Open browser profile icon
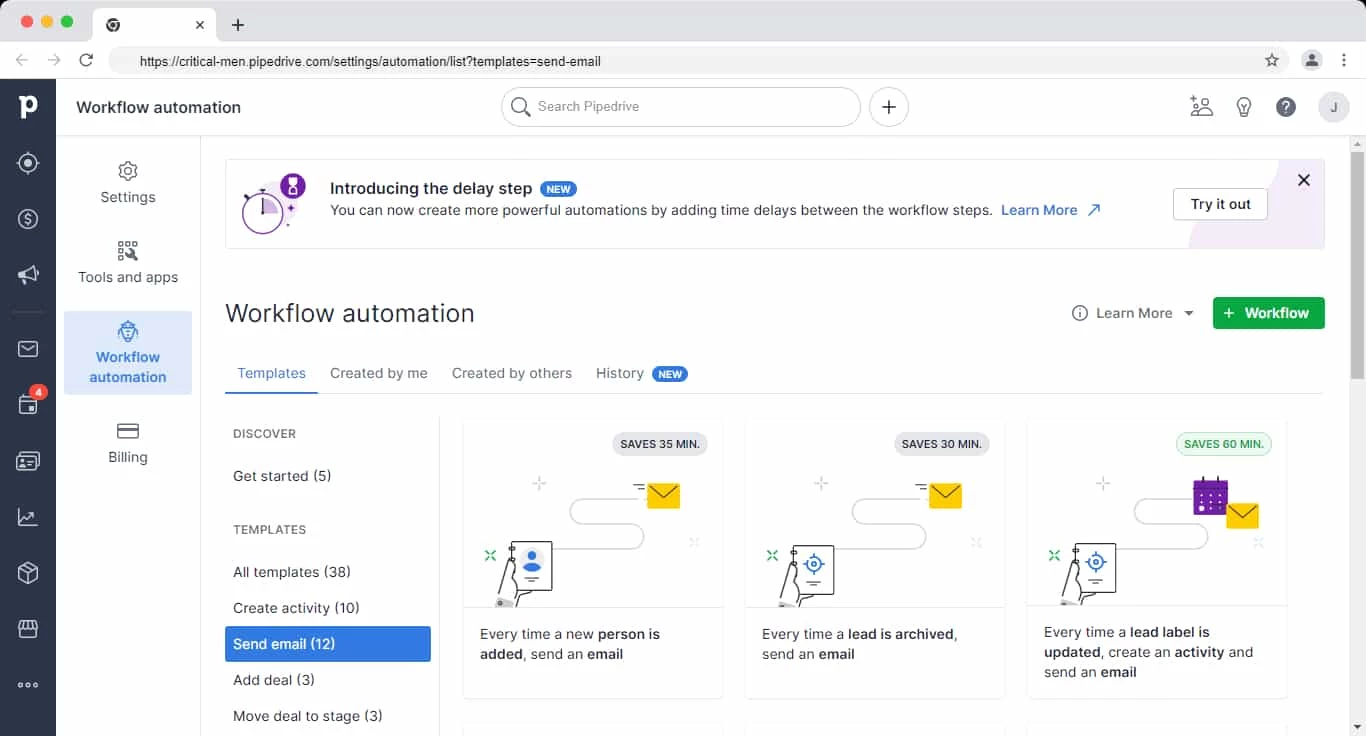 pyautogui.click(x=1312, y=60)
